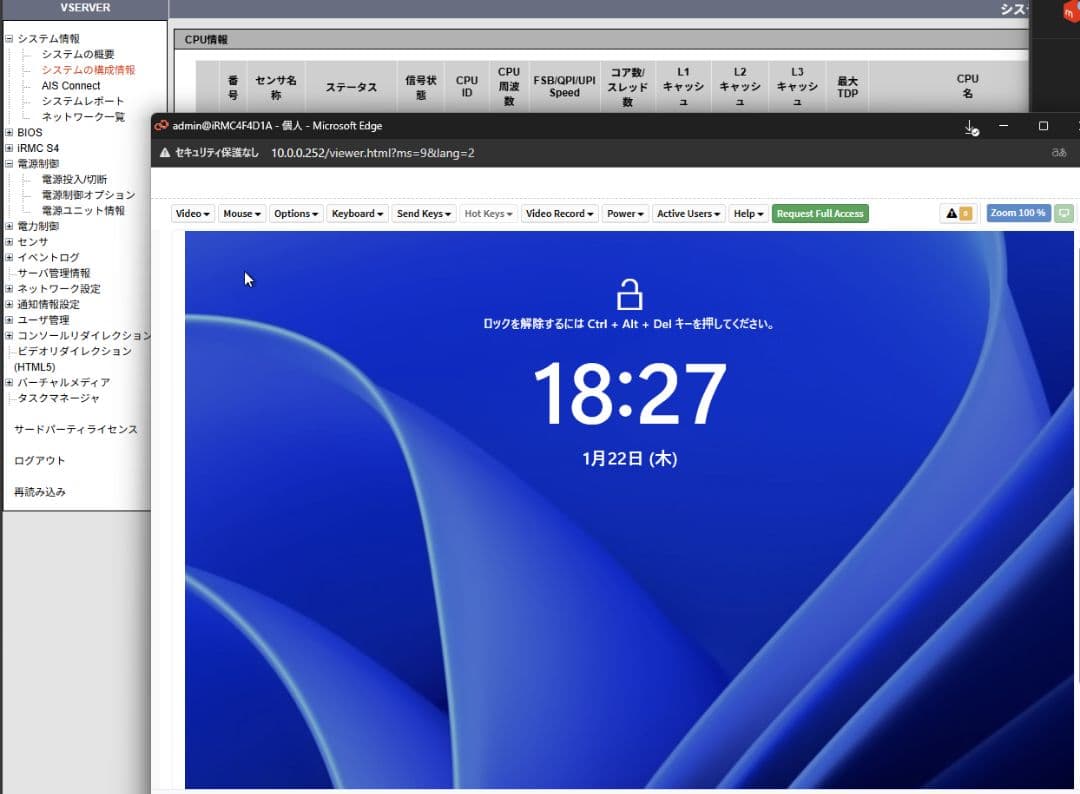Expand the iRMC S4 section
The height and width of the screenshot is (794, 1080).
click(x=8, y=147)
